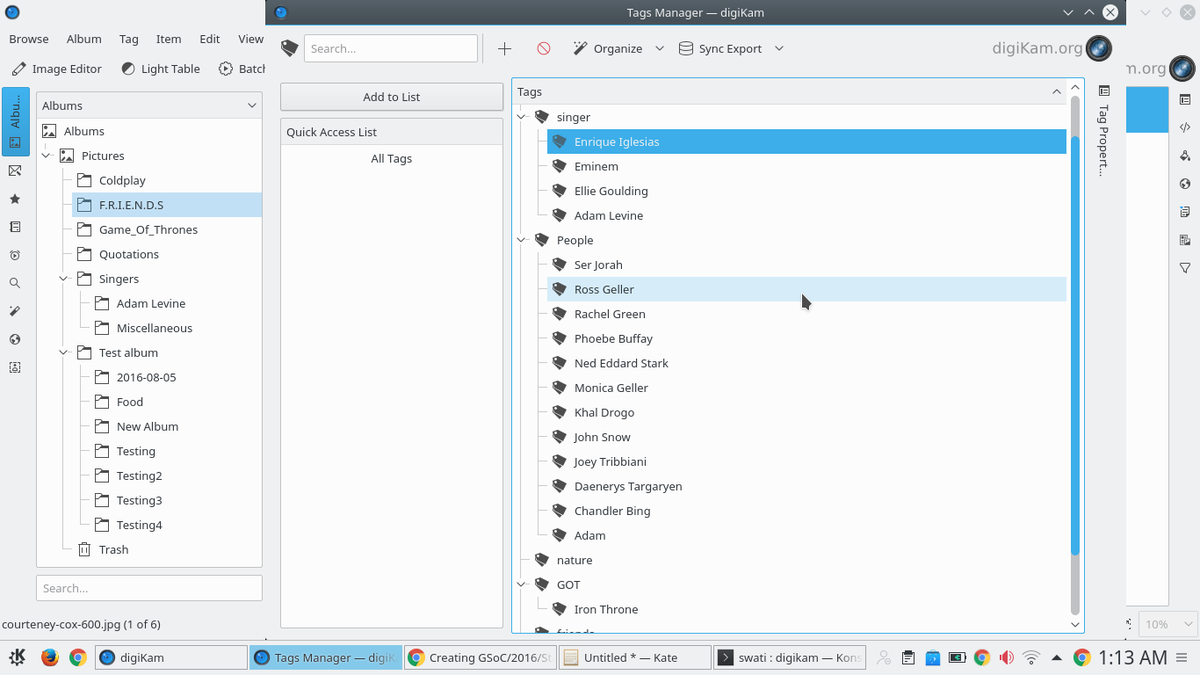This screenshot has height=675, width=1200.
Task: Open the Item menu
Action: coord(168,39)
